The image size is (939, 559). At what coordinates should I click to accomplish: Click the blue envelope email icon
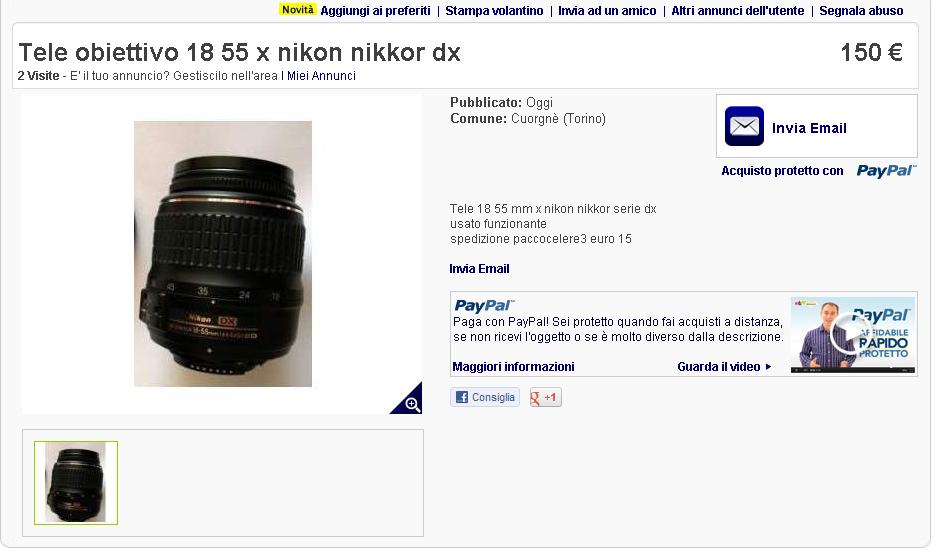[x=744, y=126]
